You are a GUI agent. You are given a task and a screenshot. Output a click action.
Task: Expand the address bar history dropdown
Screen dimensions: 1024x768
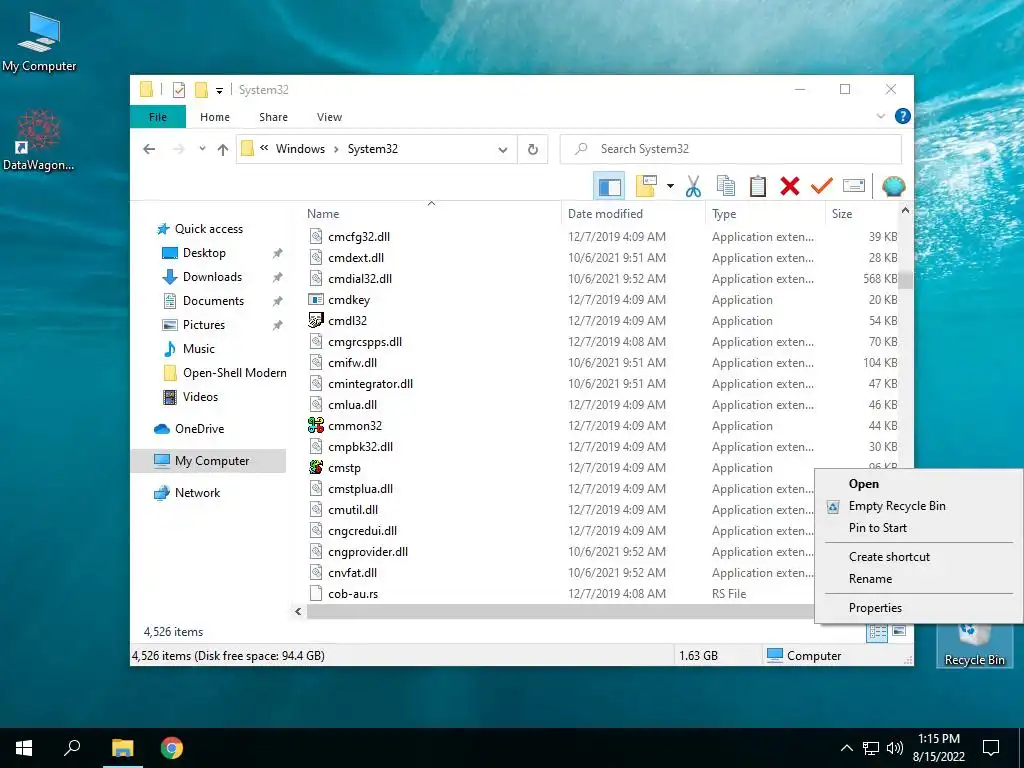(503, 150)
